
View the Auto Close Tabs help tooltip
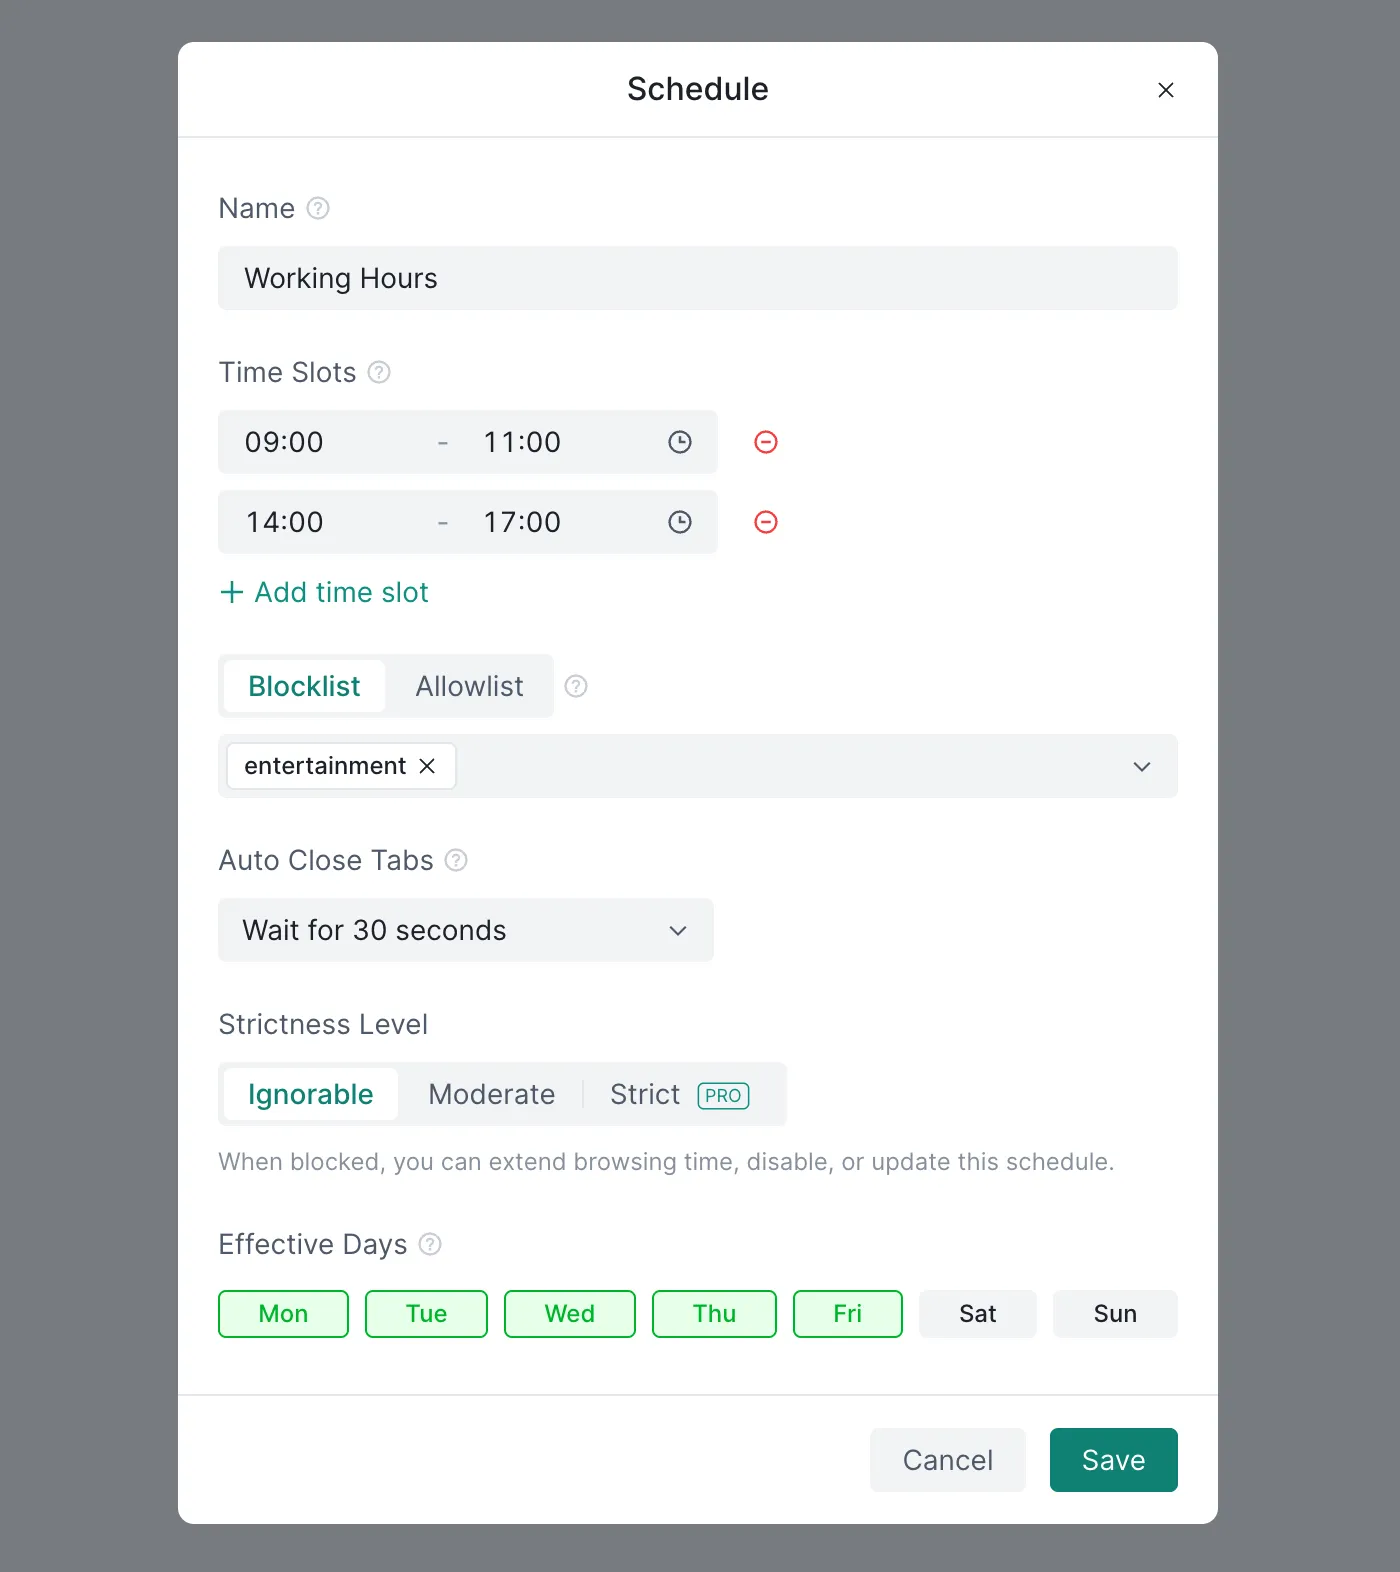pos(456,860)
